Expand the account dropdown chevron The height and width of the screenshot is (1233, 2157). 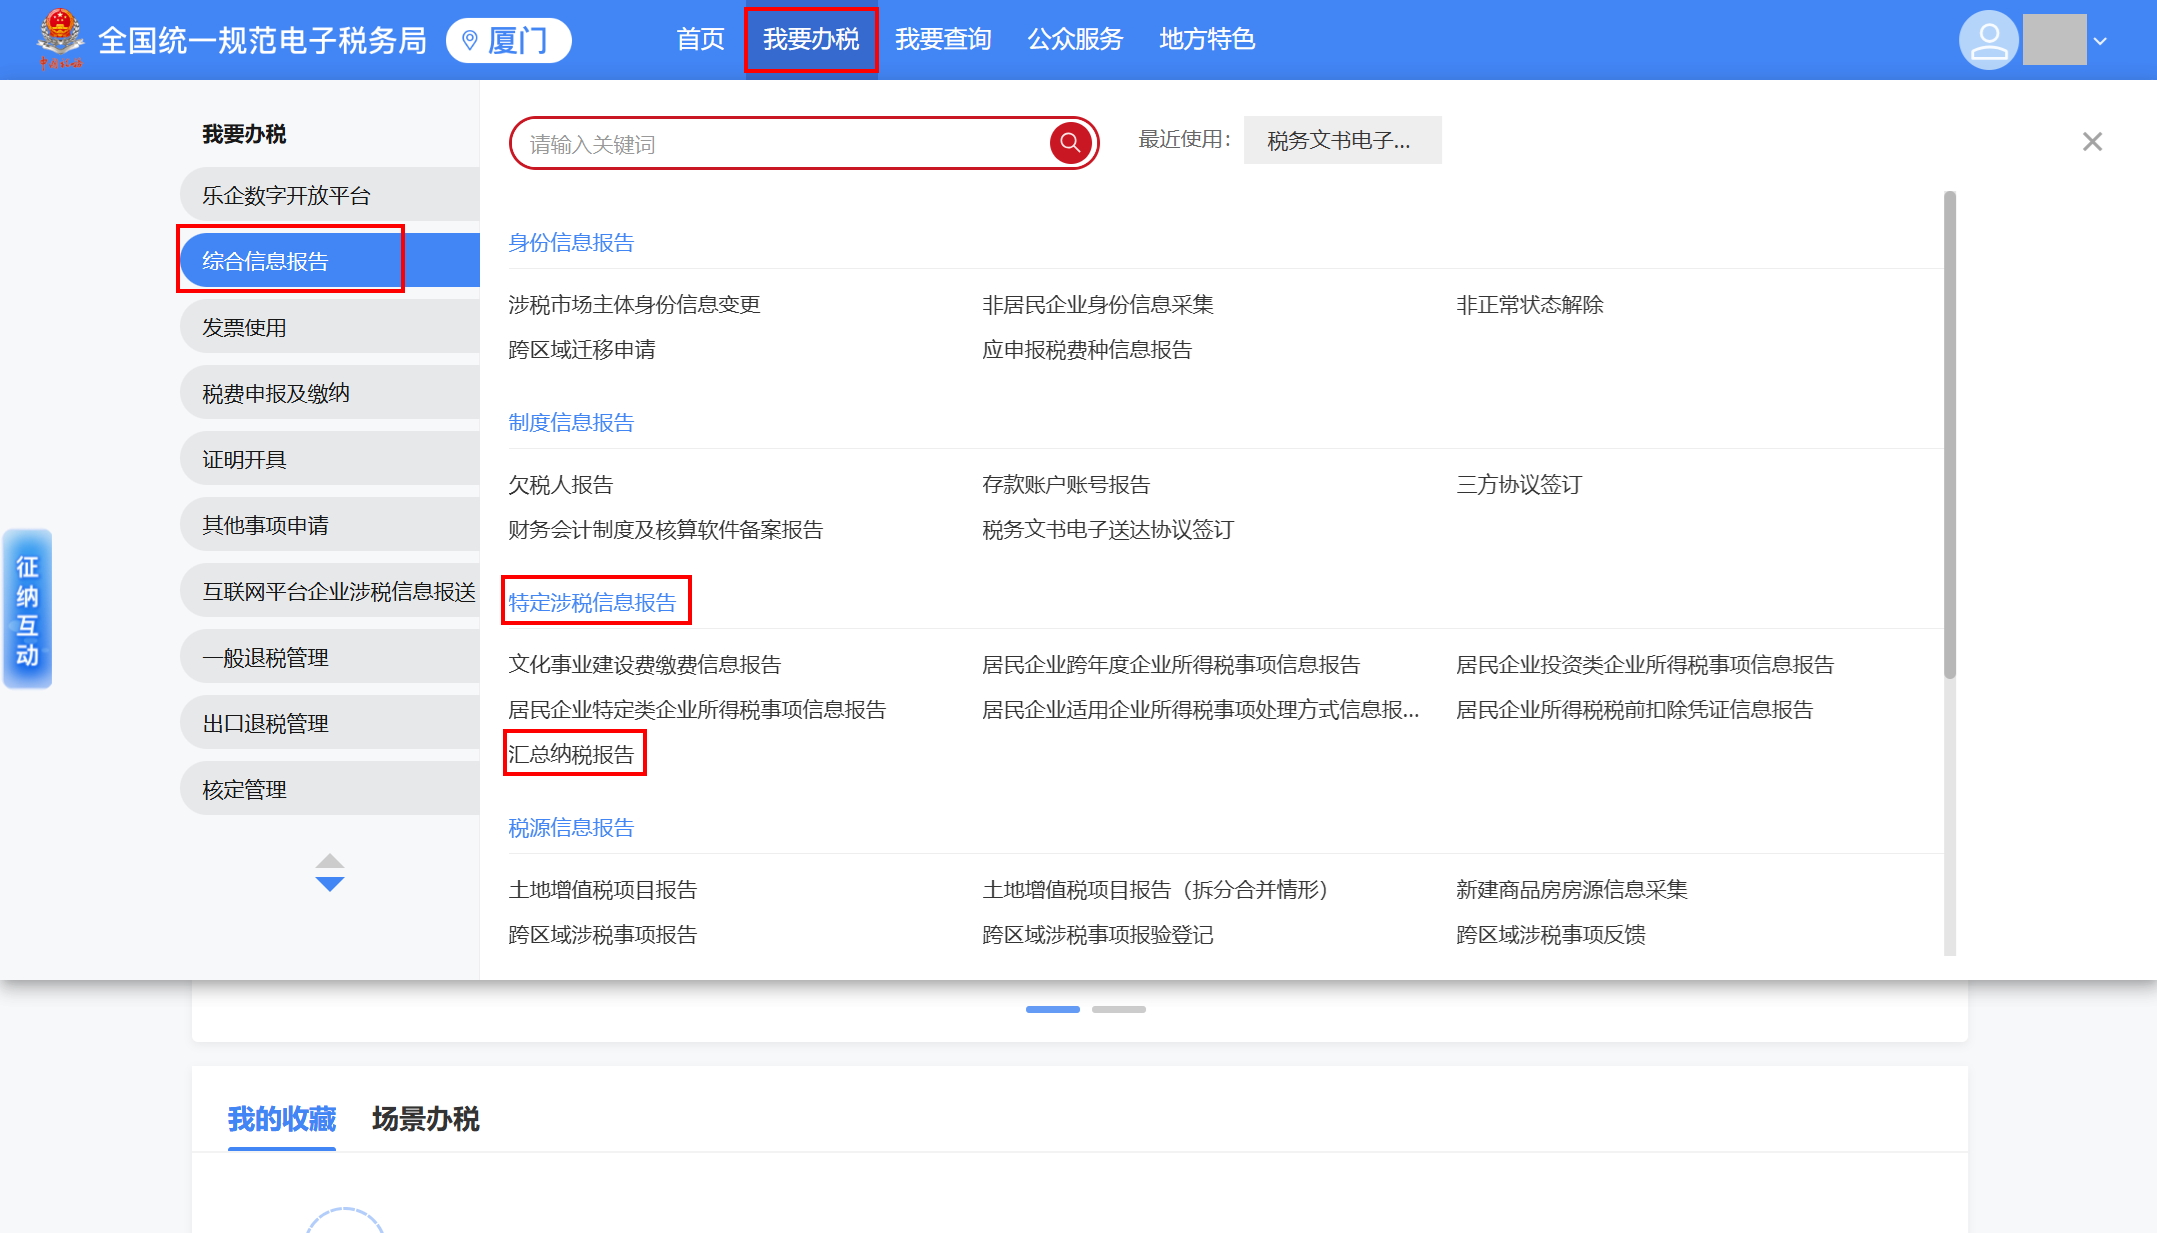click(2100, 41)
